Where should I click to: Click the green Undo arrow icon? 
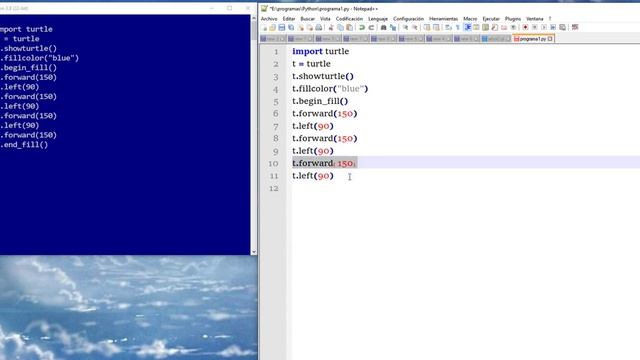click(362, 27)
